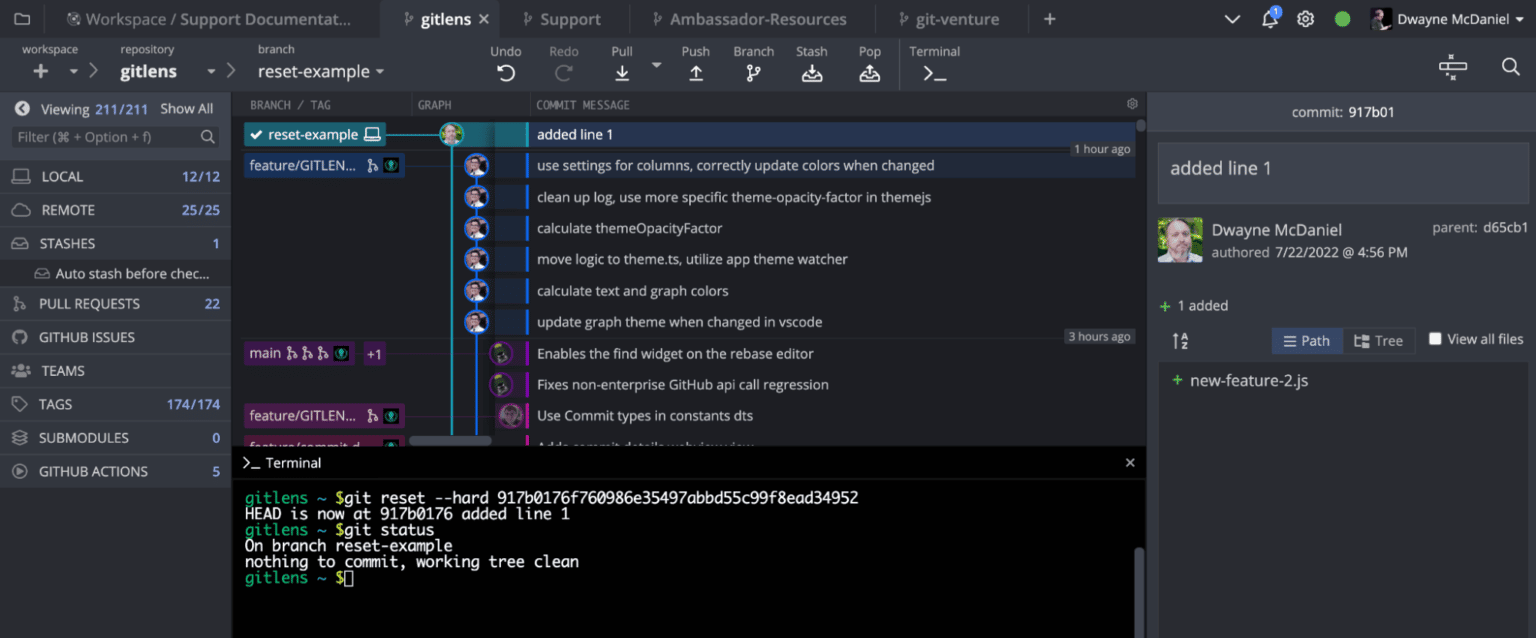Enable the View all files checkbox
This screenshot has height=638, width=1536.
1435,339
